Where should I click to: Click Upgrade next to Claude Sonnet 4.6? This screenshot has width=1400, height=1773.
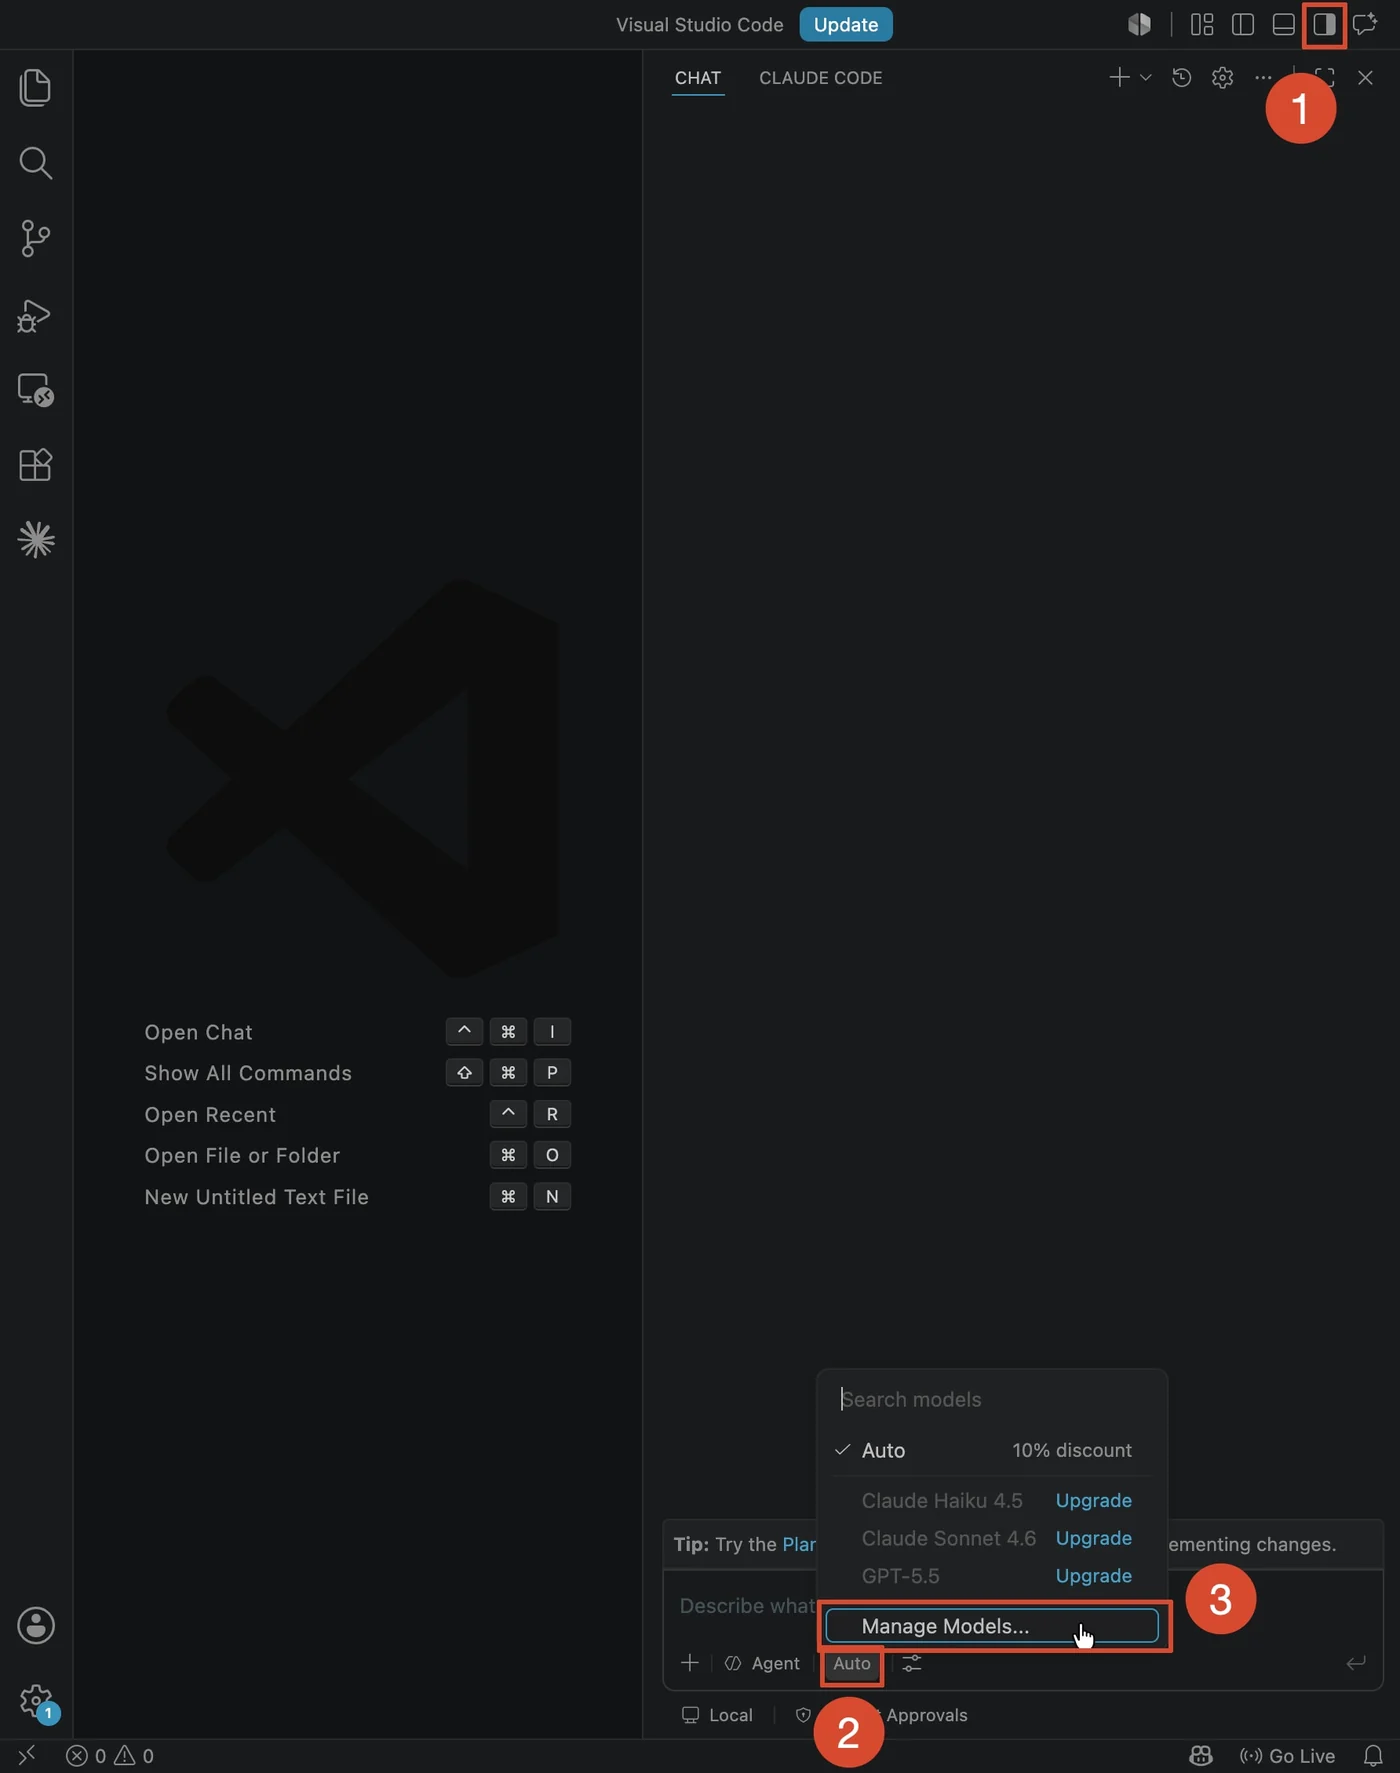pyautogui.click(x=1094, y=1538)
